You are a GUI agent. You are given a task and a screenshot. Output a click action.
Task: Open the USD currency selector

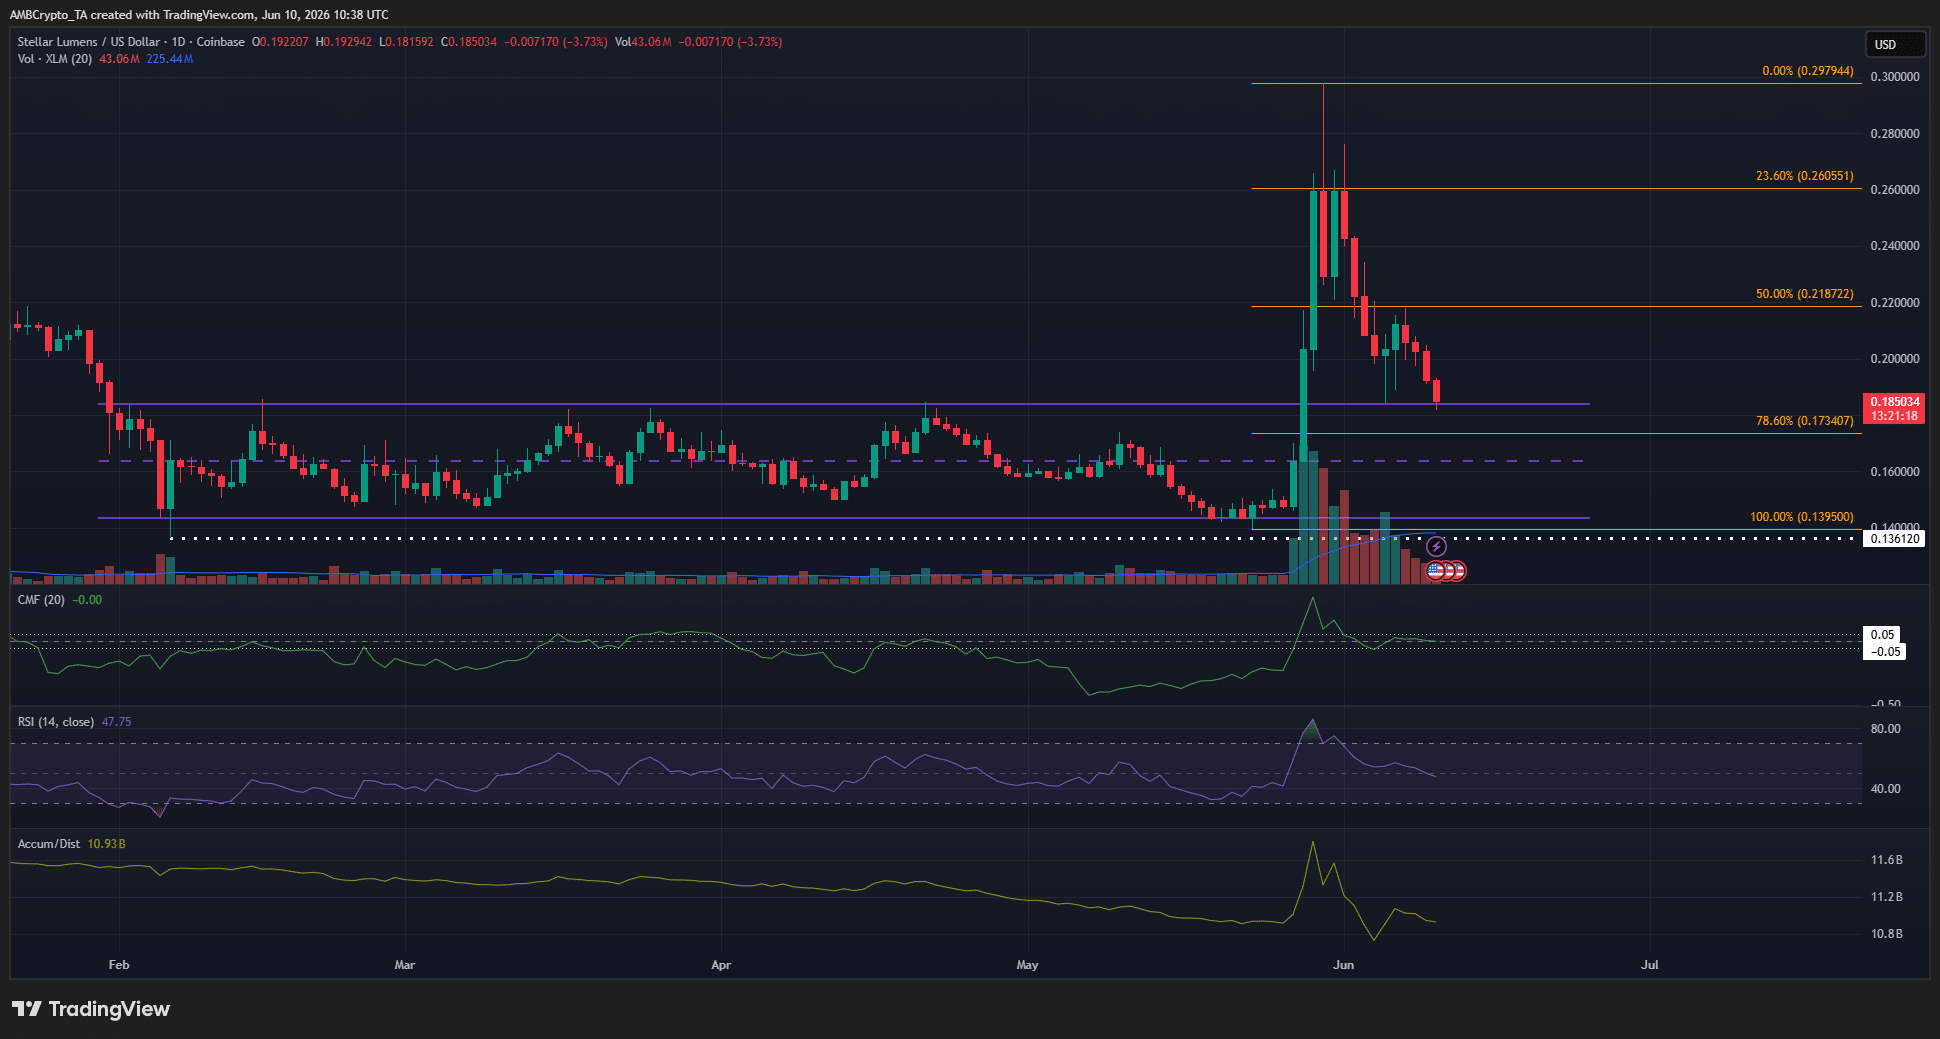coord(1894,44)
